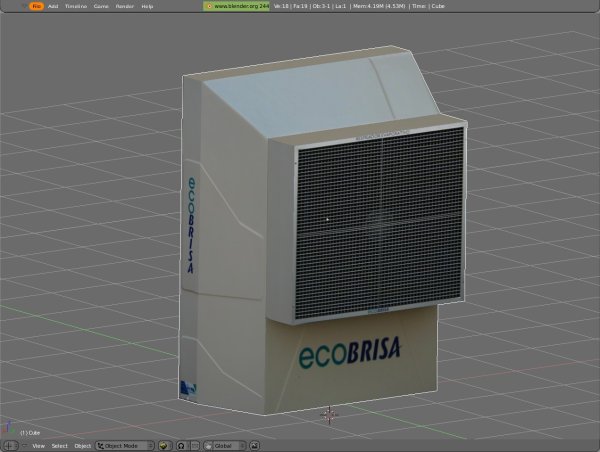
Task: Open the Object menu in 3D header
Action: (x=82, y=445)
